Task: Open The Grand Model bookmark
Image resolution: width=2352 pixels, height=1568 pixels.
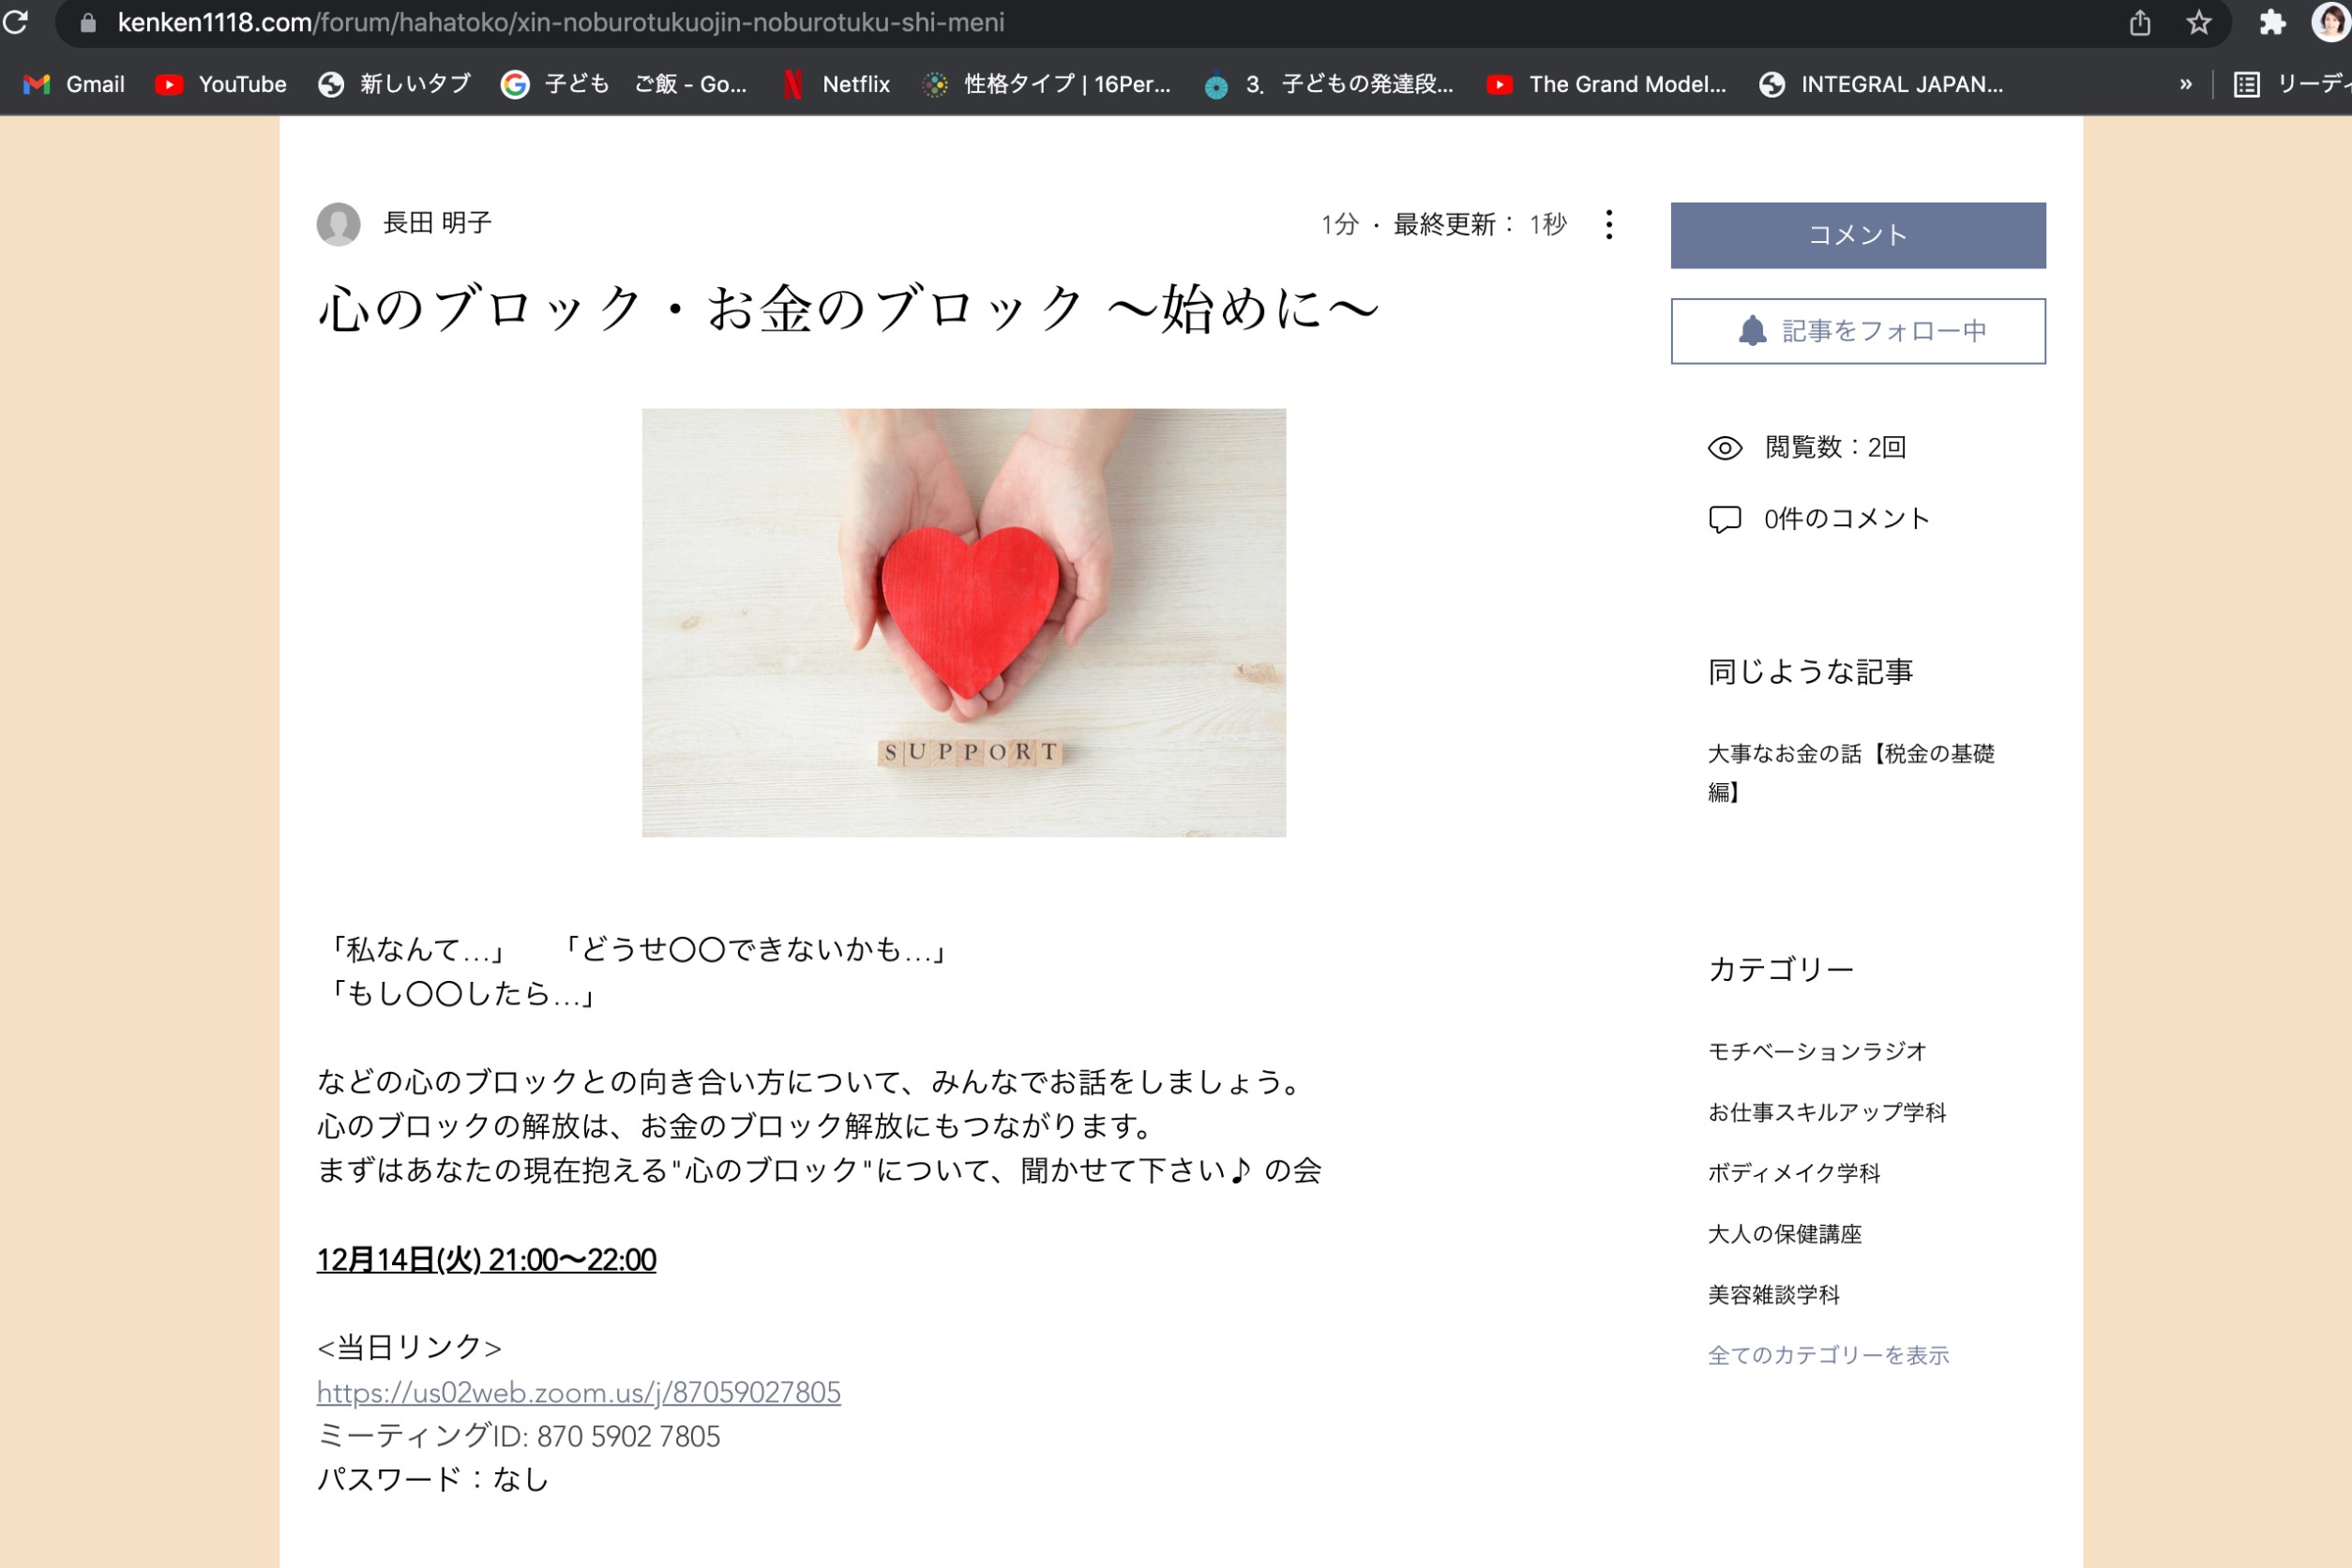Action: 1607,84
